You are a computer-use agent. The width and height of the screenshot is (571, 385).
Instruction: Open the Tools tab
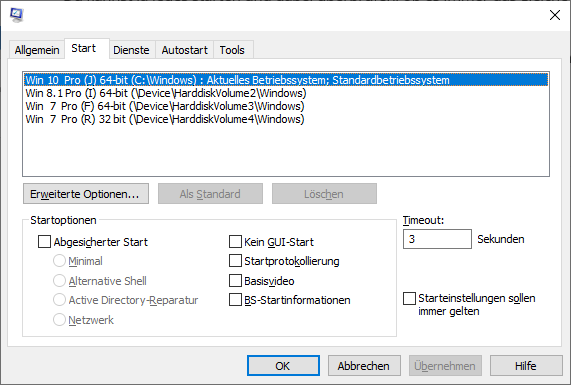(x=232, y=50)
